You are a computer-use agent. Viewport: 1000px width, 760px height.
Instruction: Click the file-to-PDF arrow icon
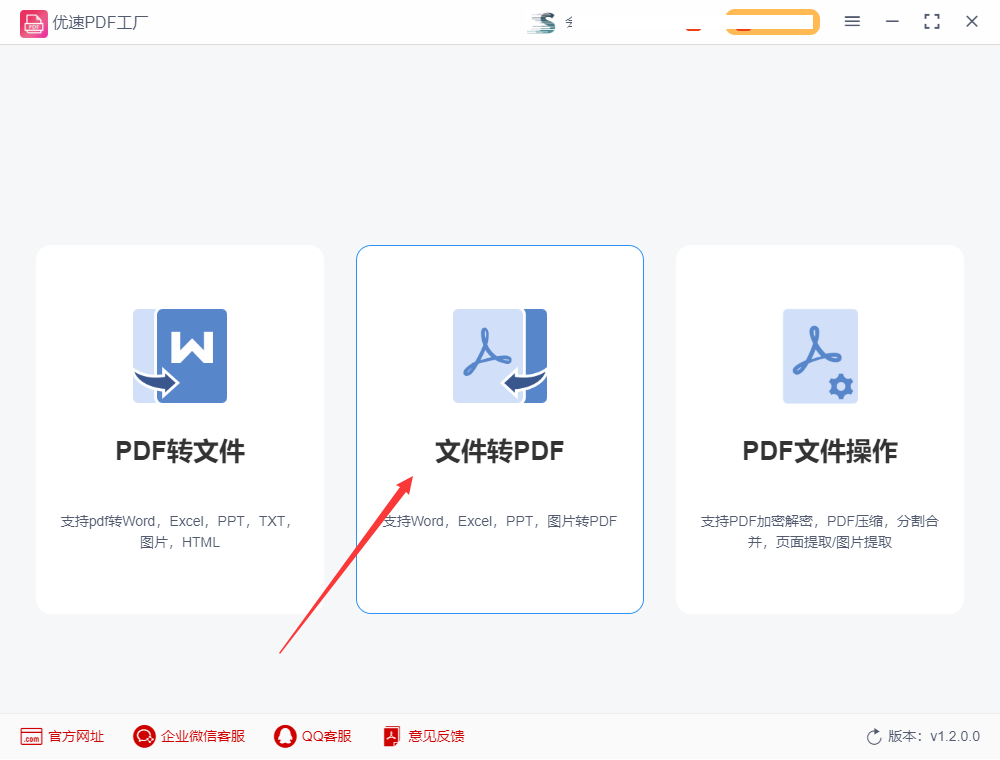tap(500, 356)
